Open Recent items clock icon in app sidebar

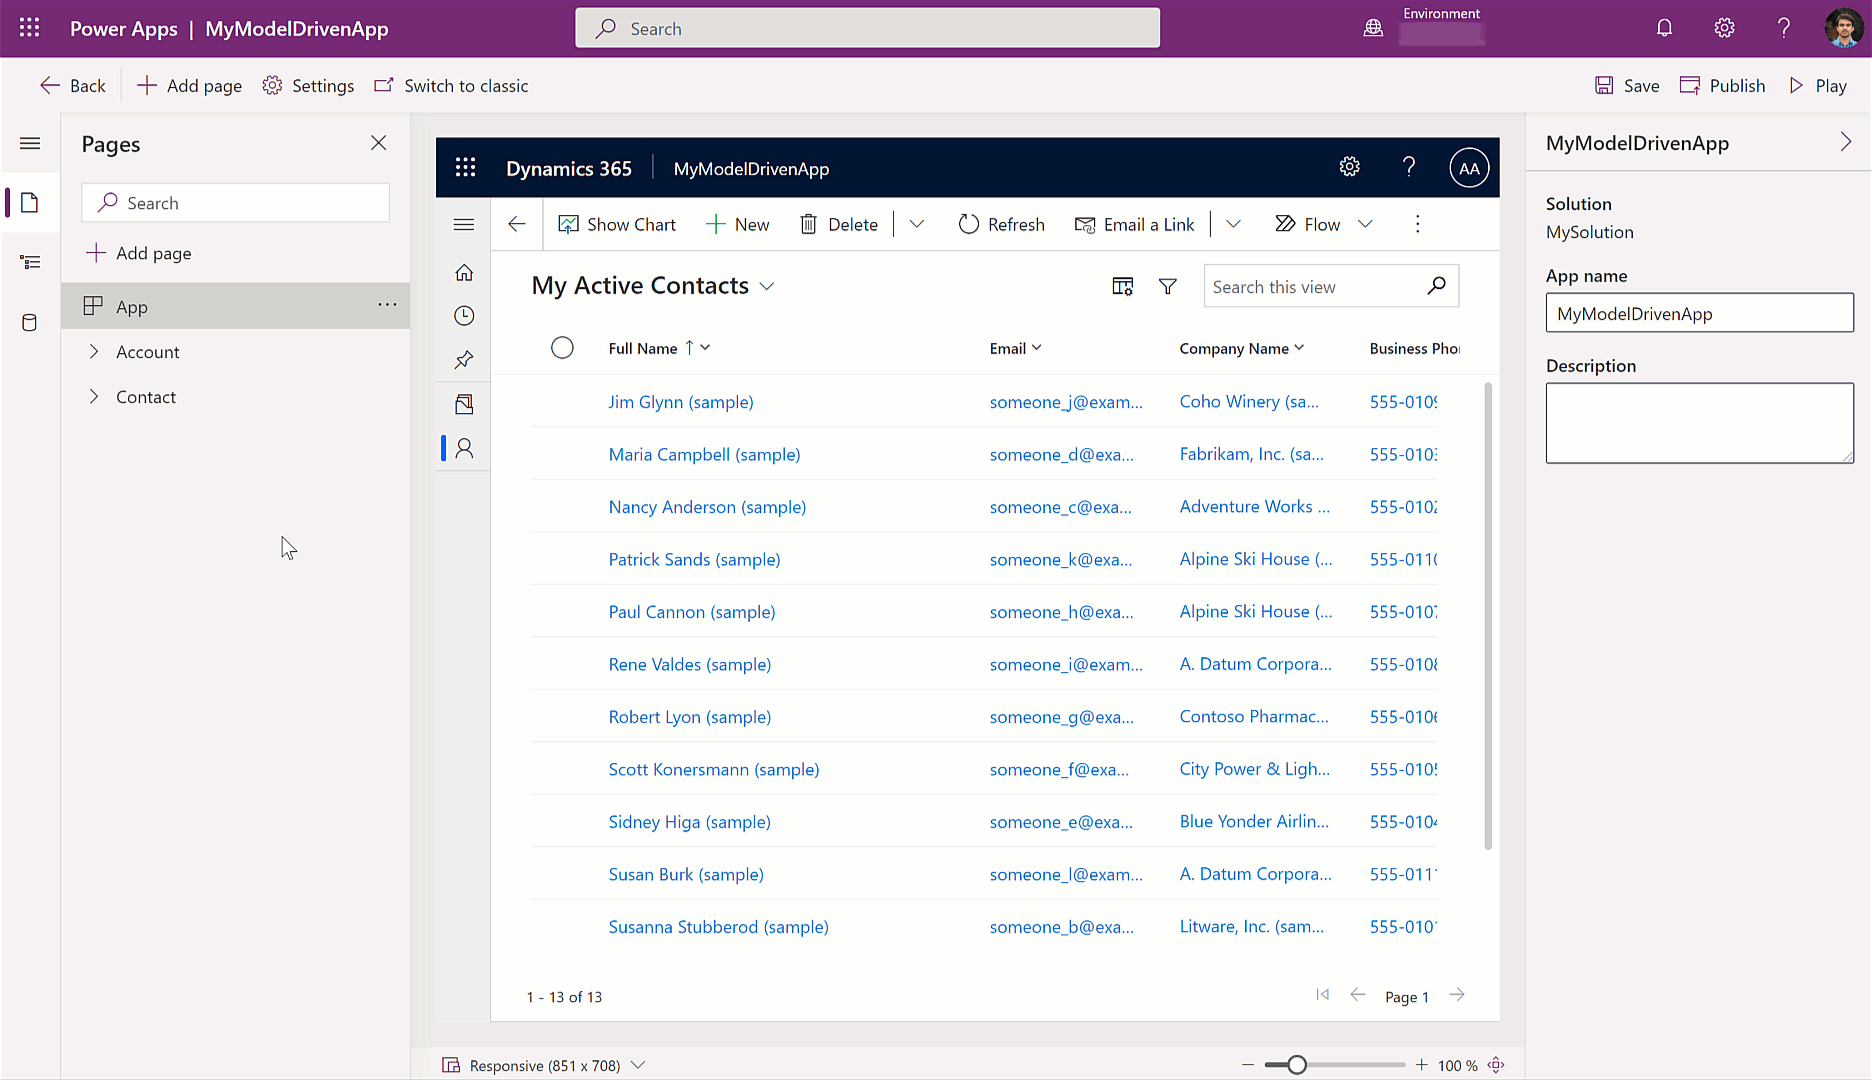pos(464,315)
